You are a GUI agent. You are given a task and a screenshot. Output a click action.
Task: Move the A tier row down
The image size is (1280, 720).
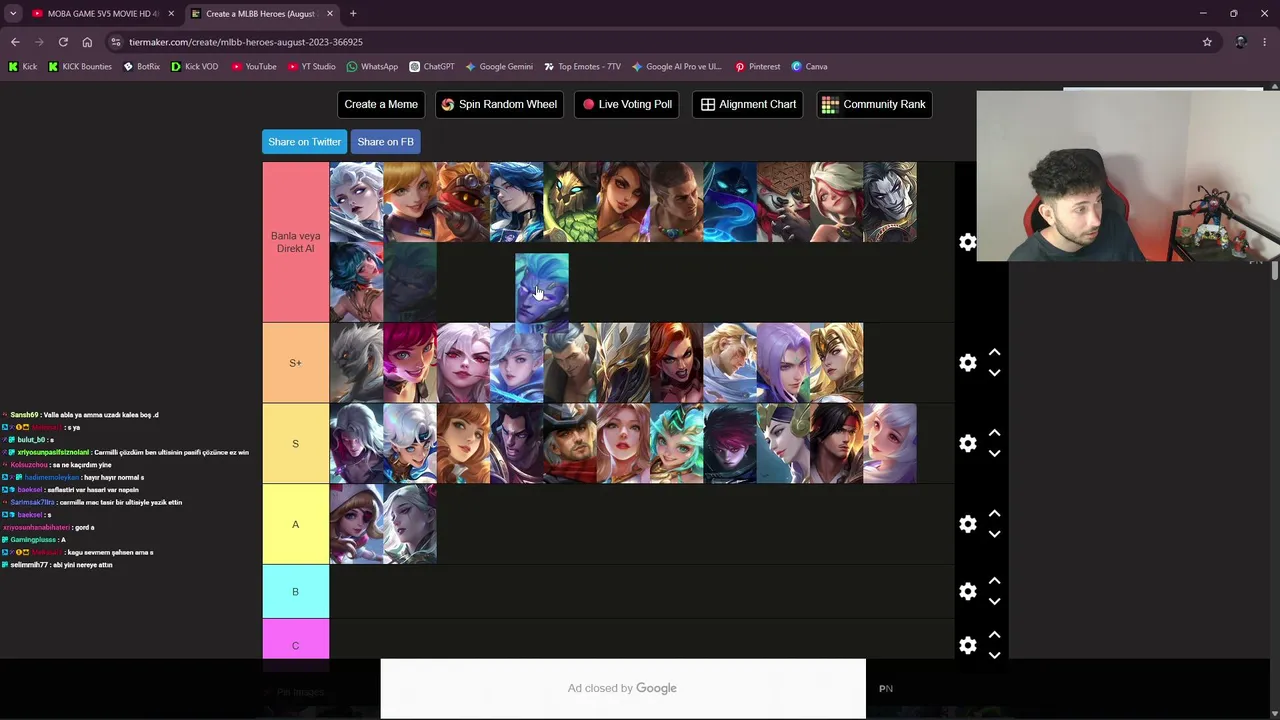pos(994,534)
